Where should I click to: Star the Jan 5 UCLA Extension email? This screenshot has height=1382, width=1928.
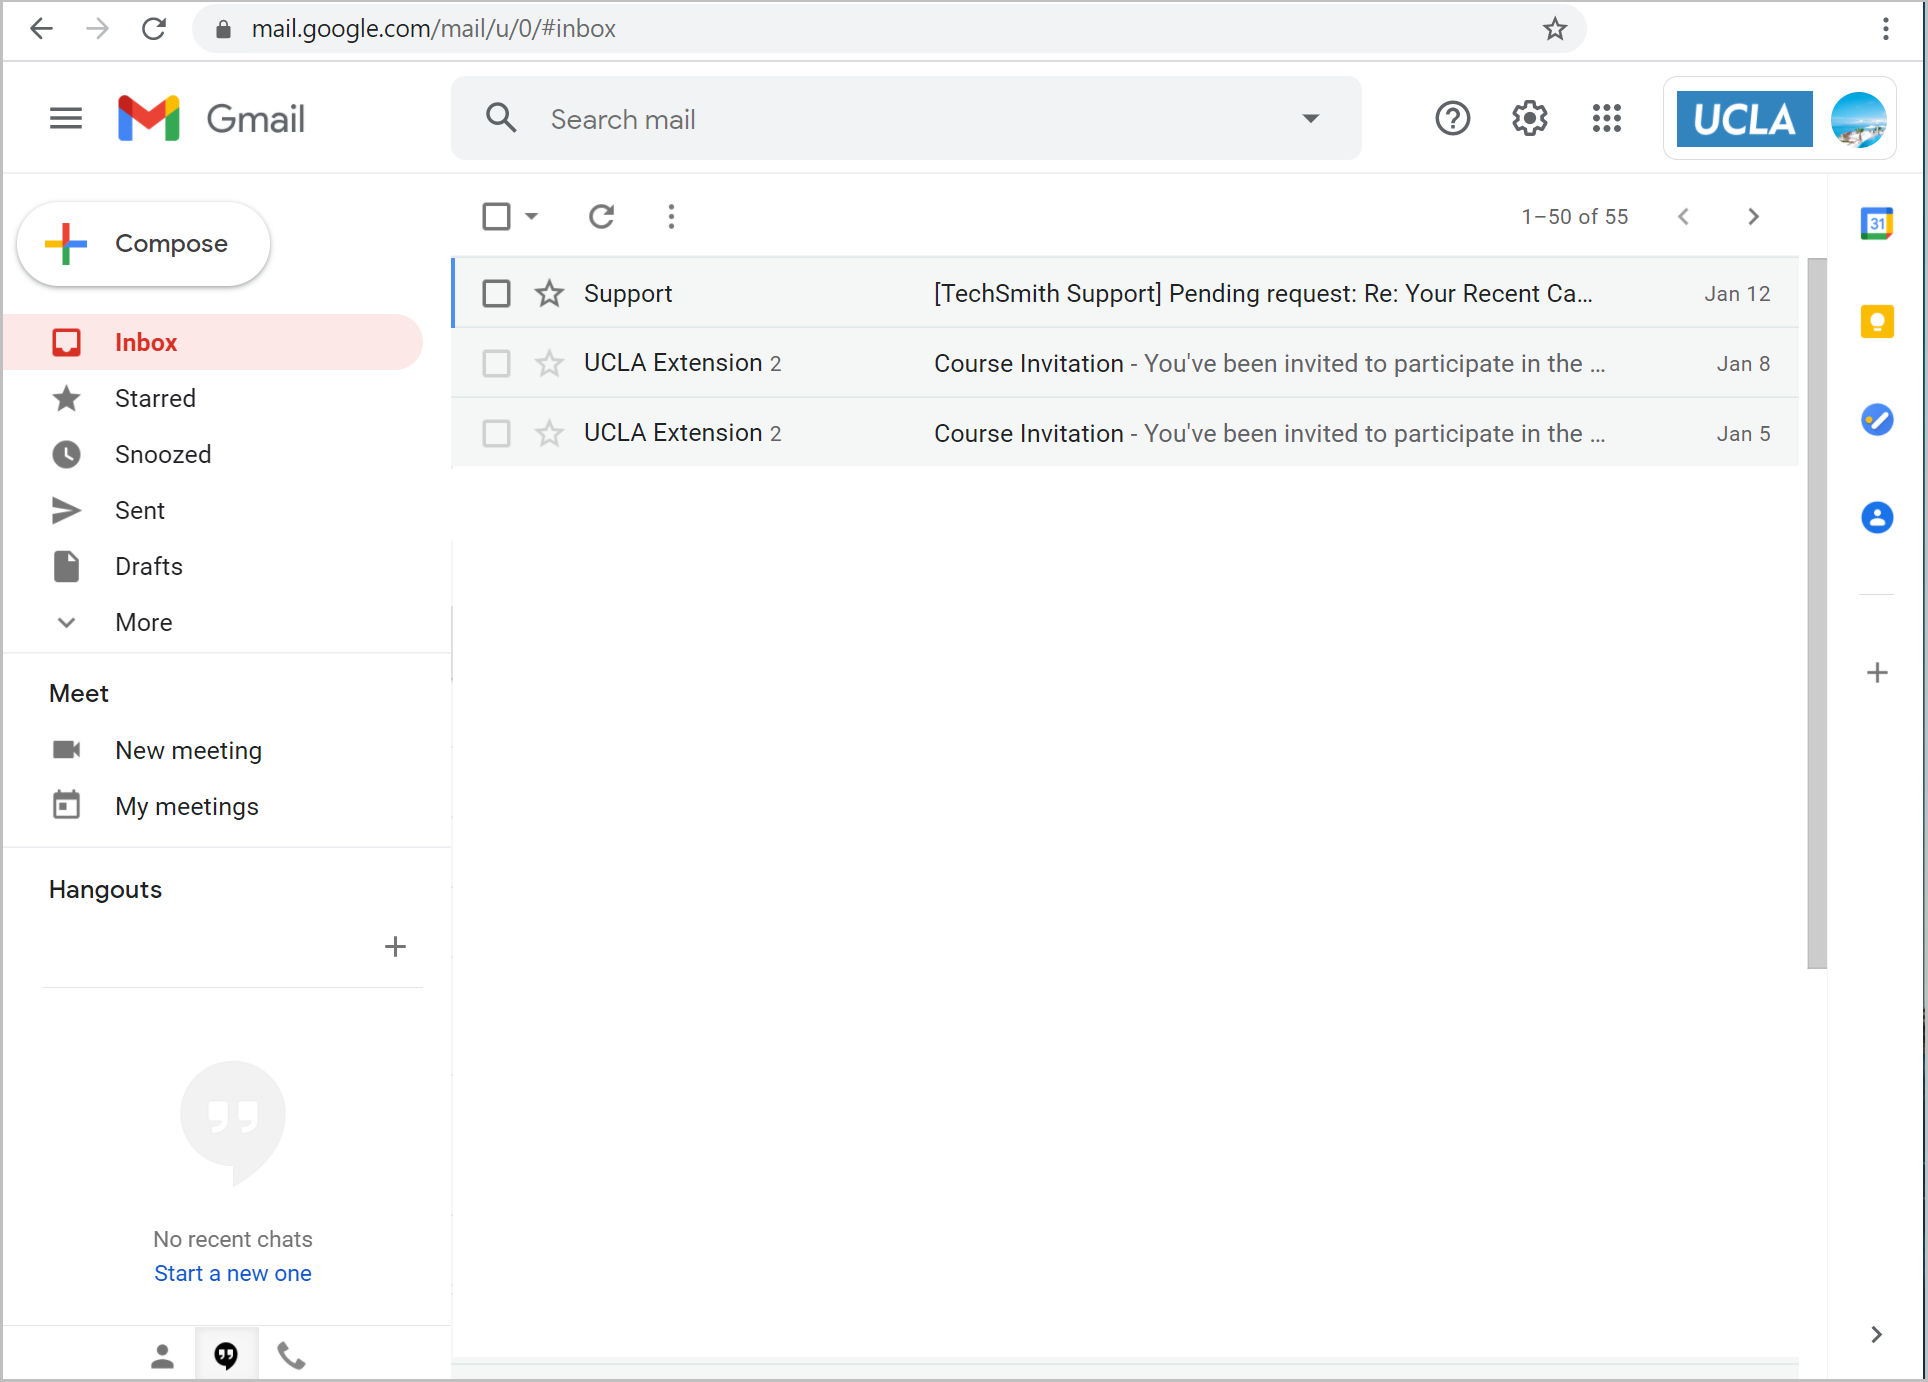coord(549,433)
